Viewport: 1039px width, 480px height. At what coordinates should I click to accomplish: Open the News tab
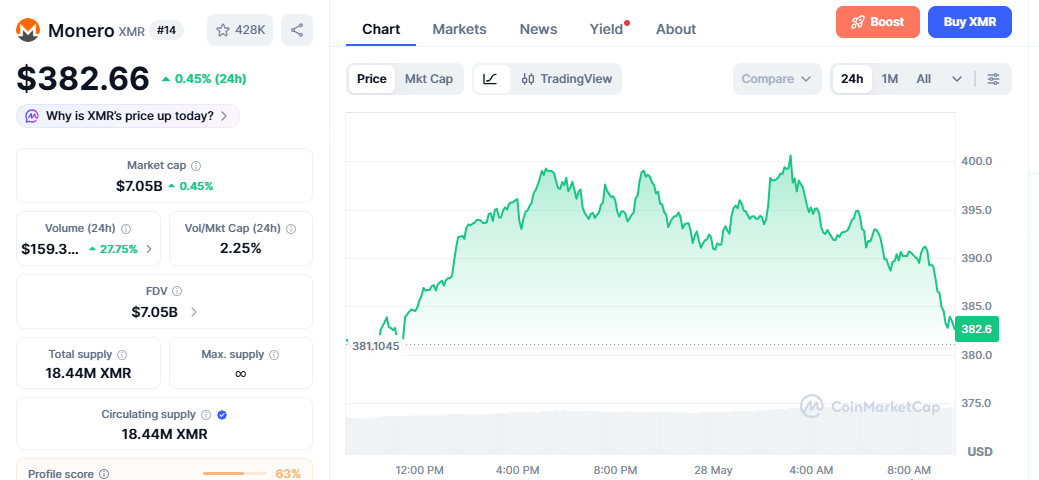click(x=538, y=29)
